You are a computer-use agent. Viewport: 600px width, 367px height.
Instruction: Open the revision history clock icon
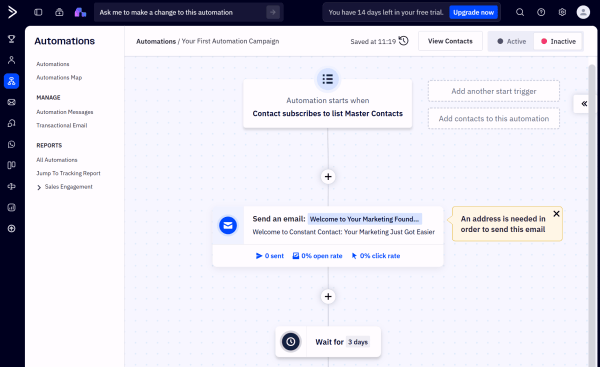pyautogui.click(x=404, y=41)
